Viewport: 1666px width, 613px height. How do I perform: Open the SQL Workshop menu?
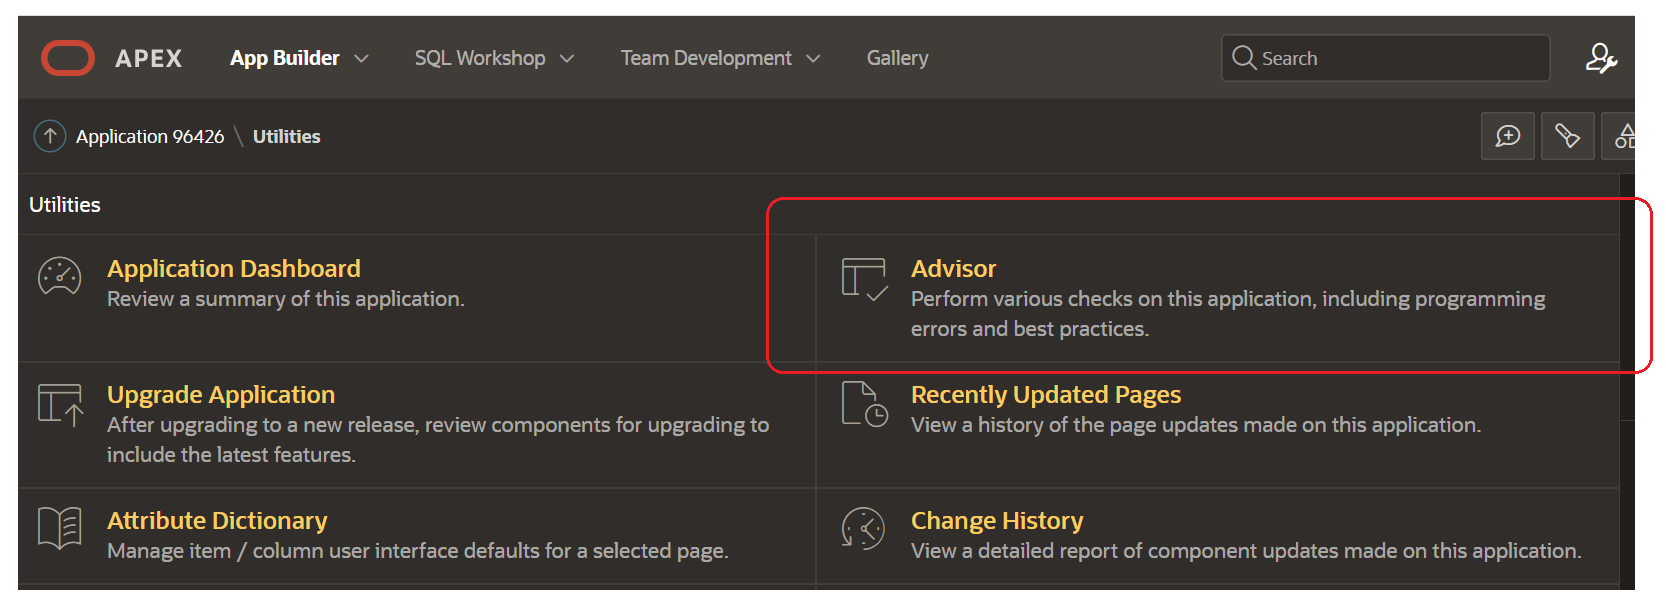480,58
